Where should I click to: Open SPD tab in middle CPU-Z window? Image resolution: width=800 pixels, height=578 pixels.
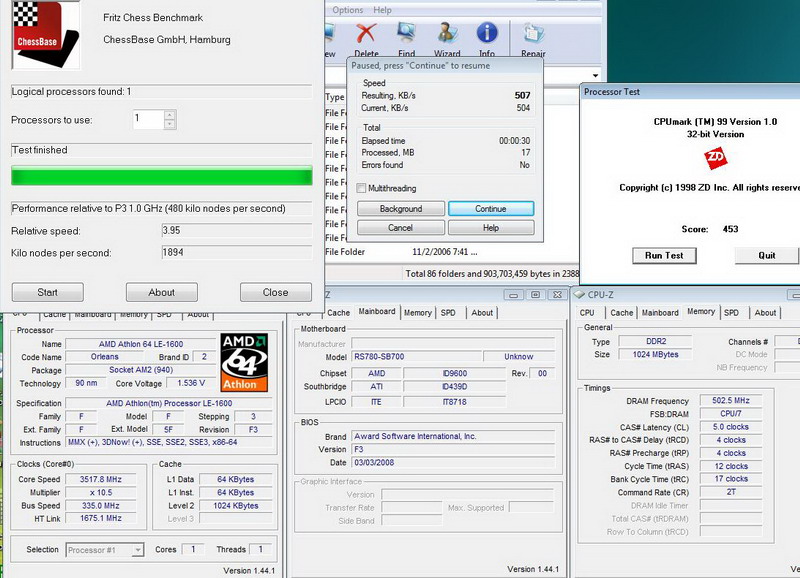coord(448,313)
